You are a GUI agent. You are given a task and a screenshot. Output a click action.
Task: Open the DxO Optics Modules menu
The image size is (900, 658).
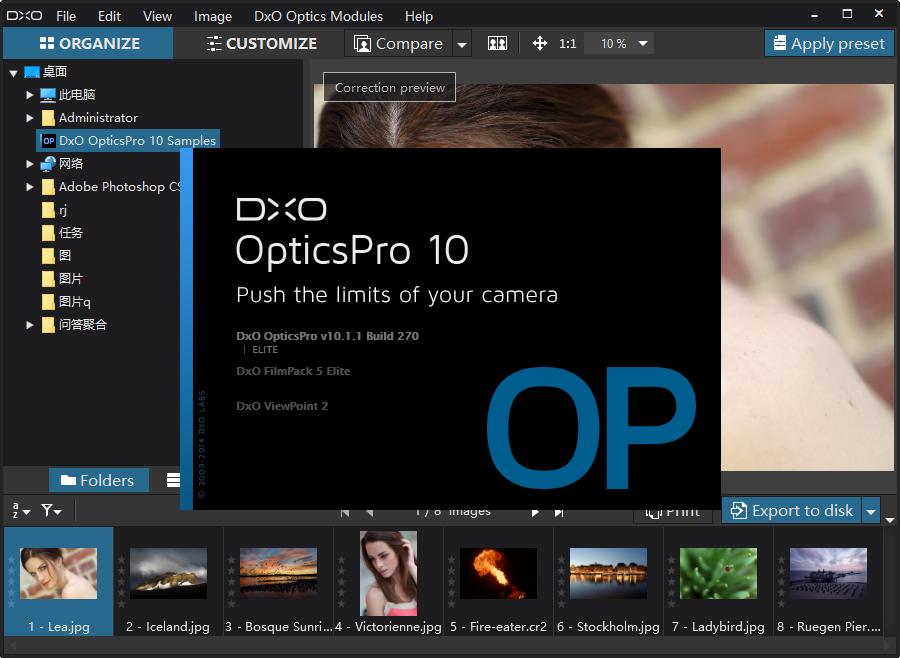(x=318, y=16)
